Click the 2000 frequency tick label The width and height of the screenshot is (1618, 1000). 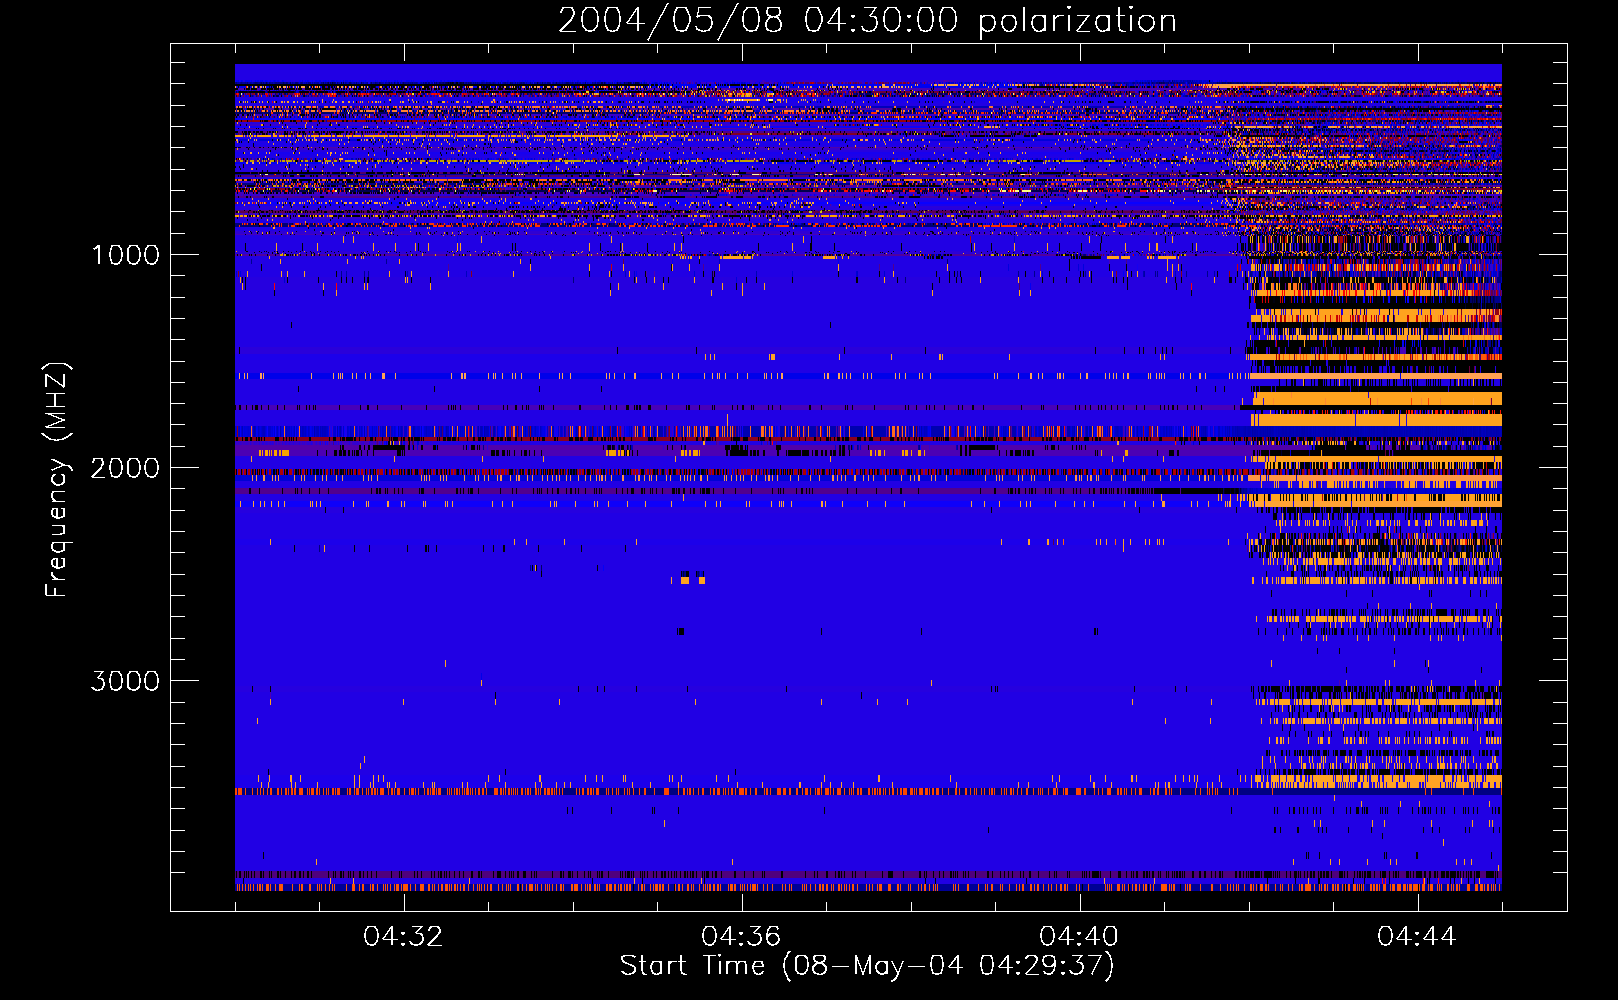[x=125, y=468]
